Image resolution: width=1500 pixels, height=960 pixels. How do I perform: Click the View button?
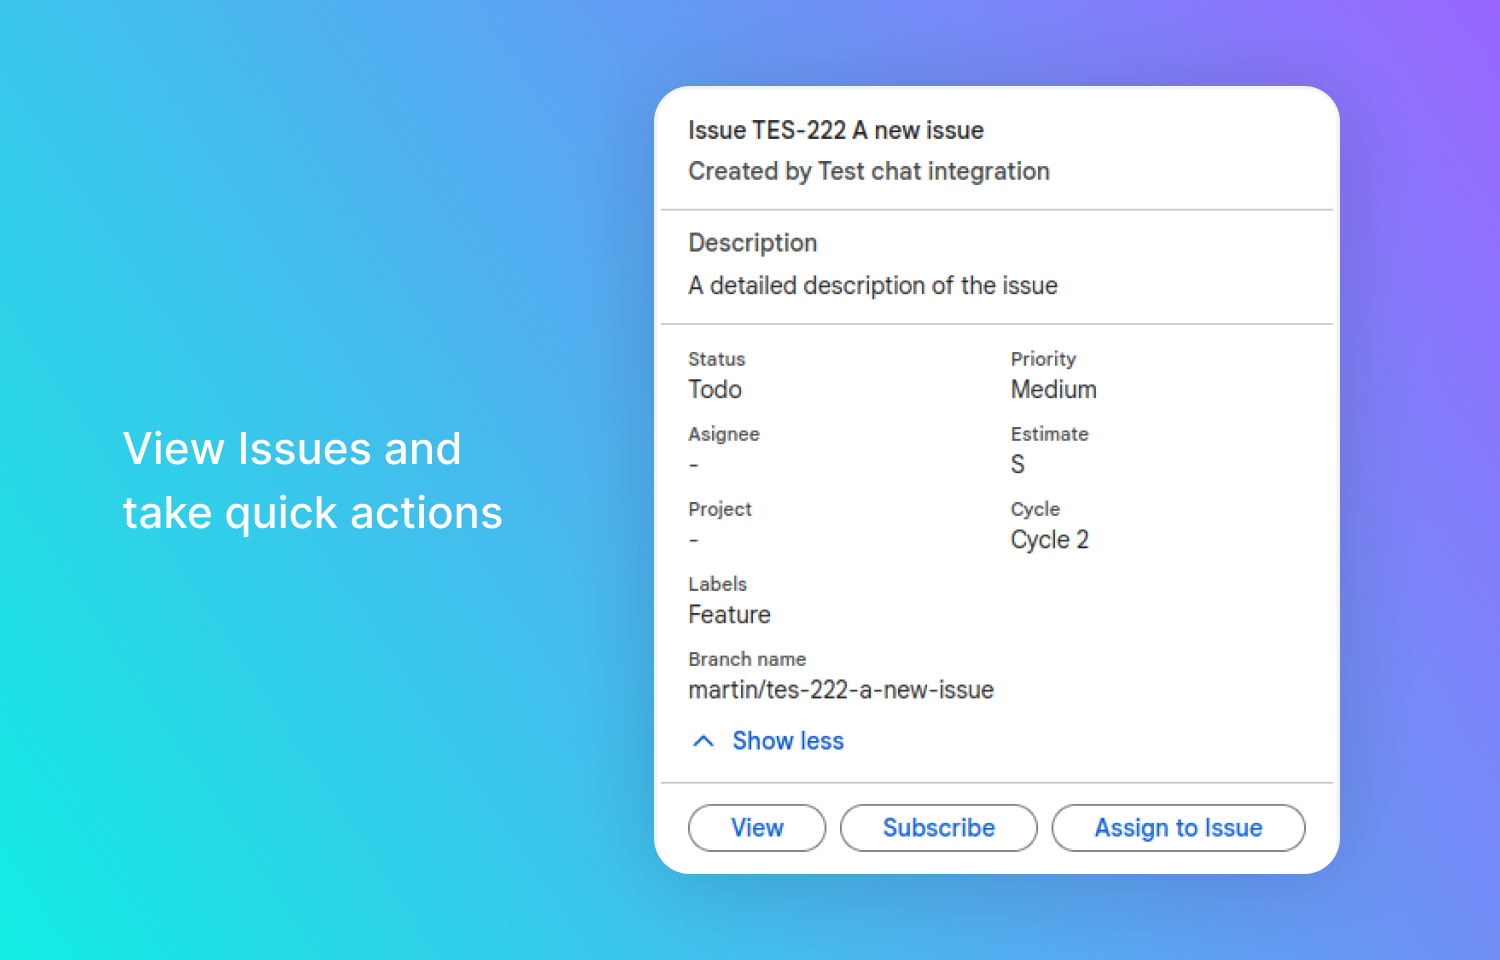click(757, 828)
